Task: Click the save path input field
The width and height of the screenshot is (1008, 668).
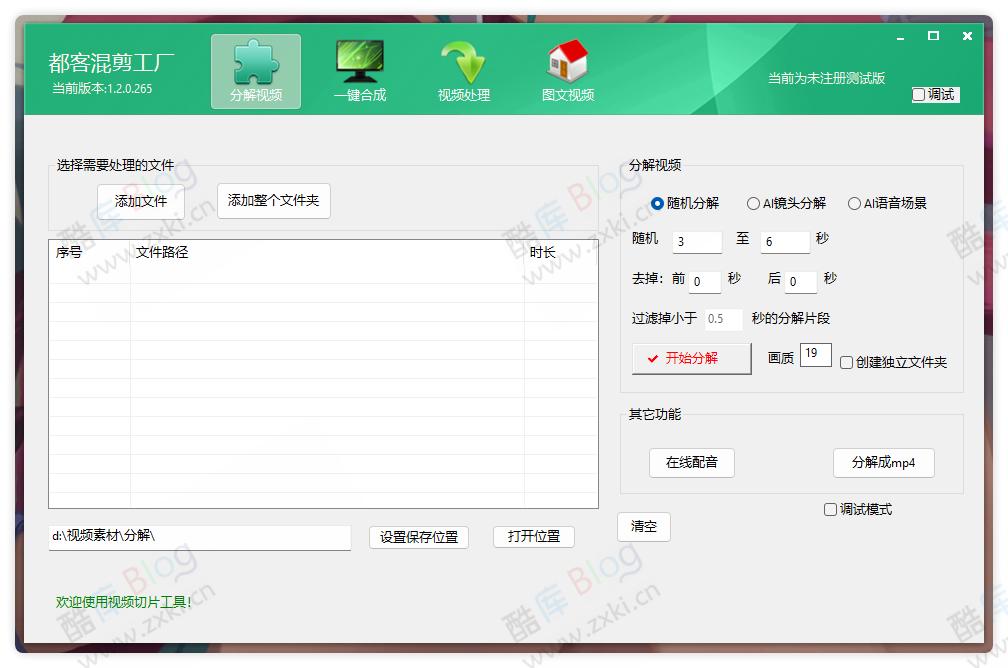Action: point(200,537)
